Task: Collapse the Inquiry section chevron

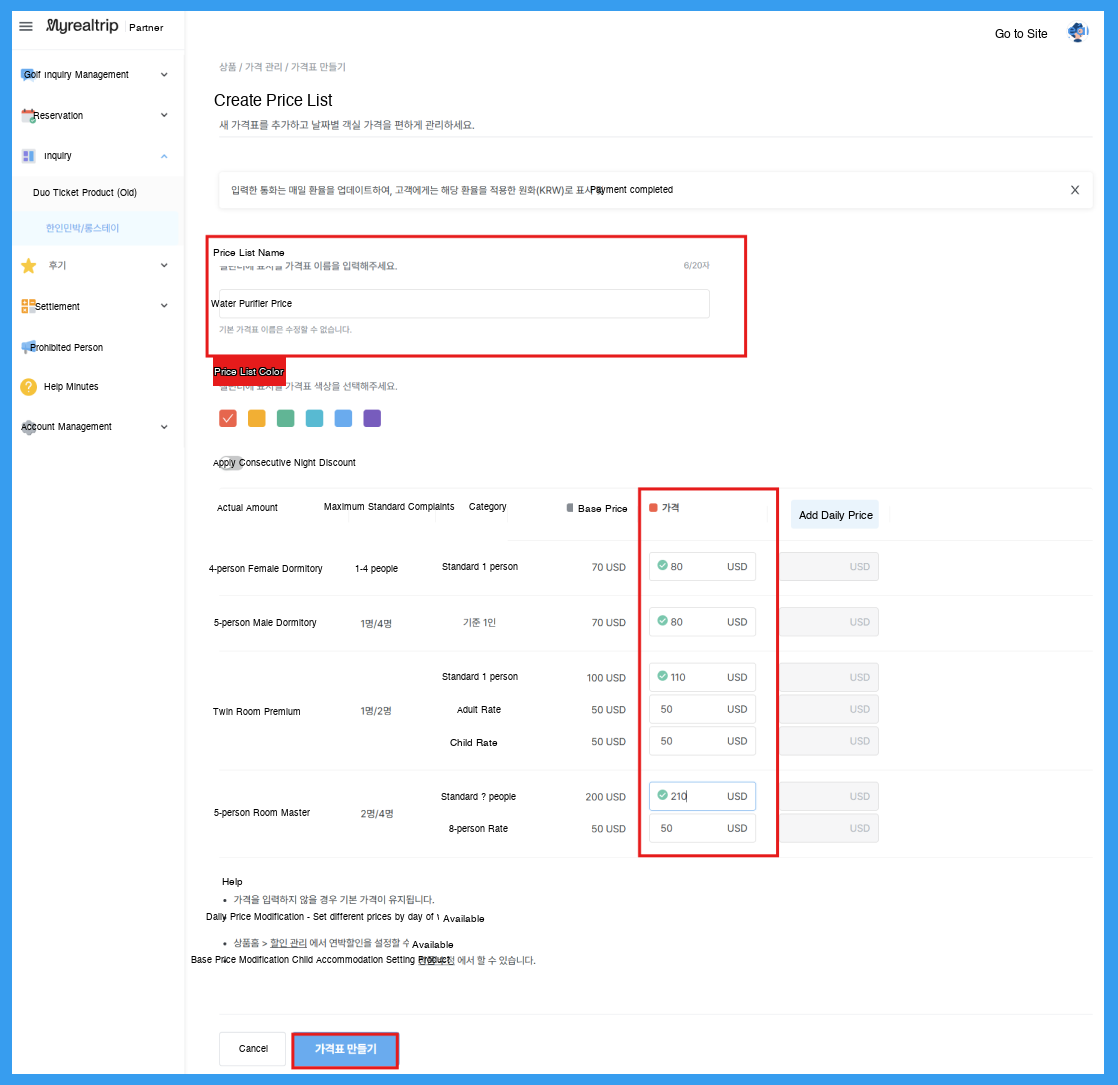Action: (164, 156)
